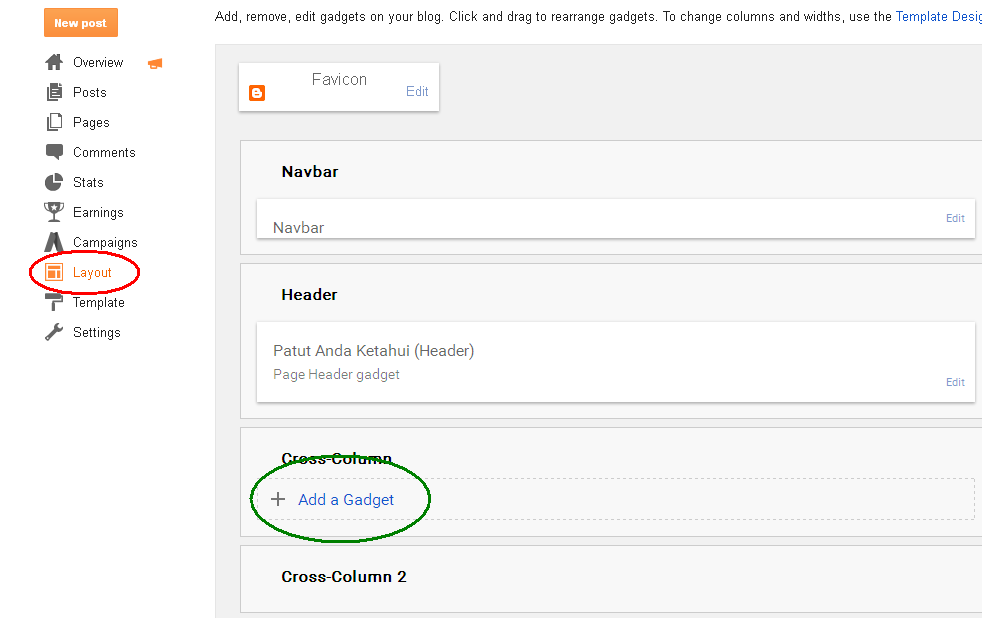Viewport: 982px width, 618px height.
Task: Select Layout from the sidebar menu
Action: click(92, 272)
